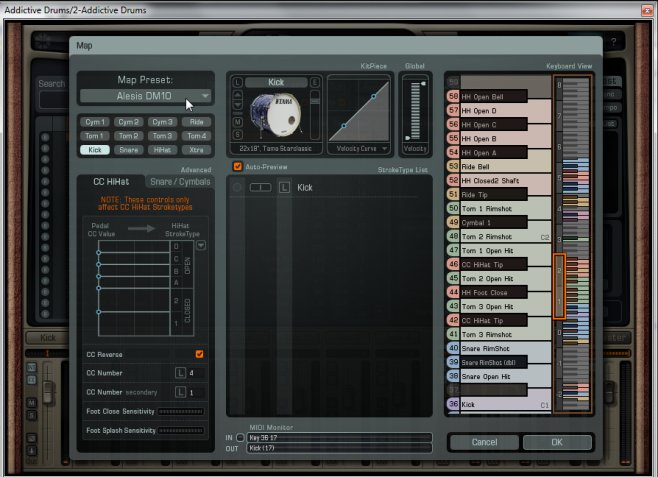Toggle the Auto-Preview checkbox
Viewport: 658px width, 477px height.
pos(238,167)
